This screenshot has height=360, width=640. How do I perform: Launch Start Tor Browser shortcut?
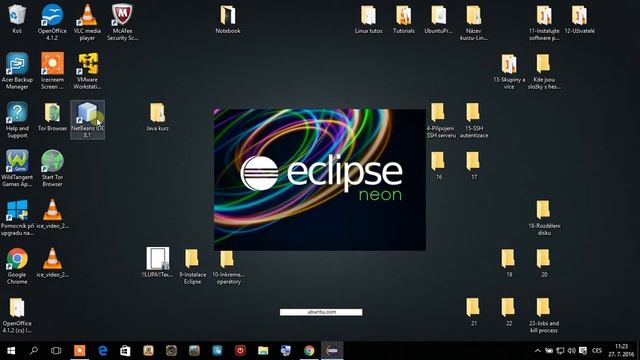52,169
